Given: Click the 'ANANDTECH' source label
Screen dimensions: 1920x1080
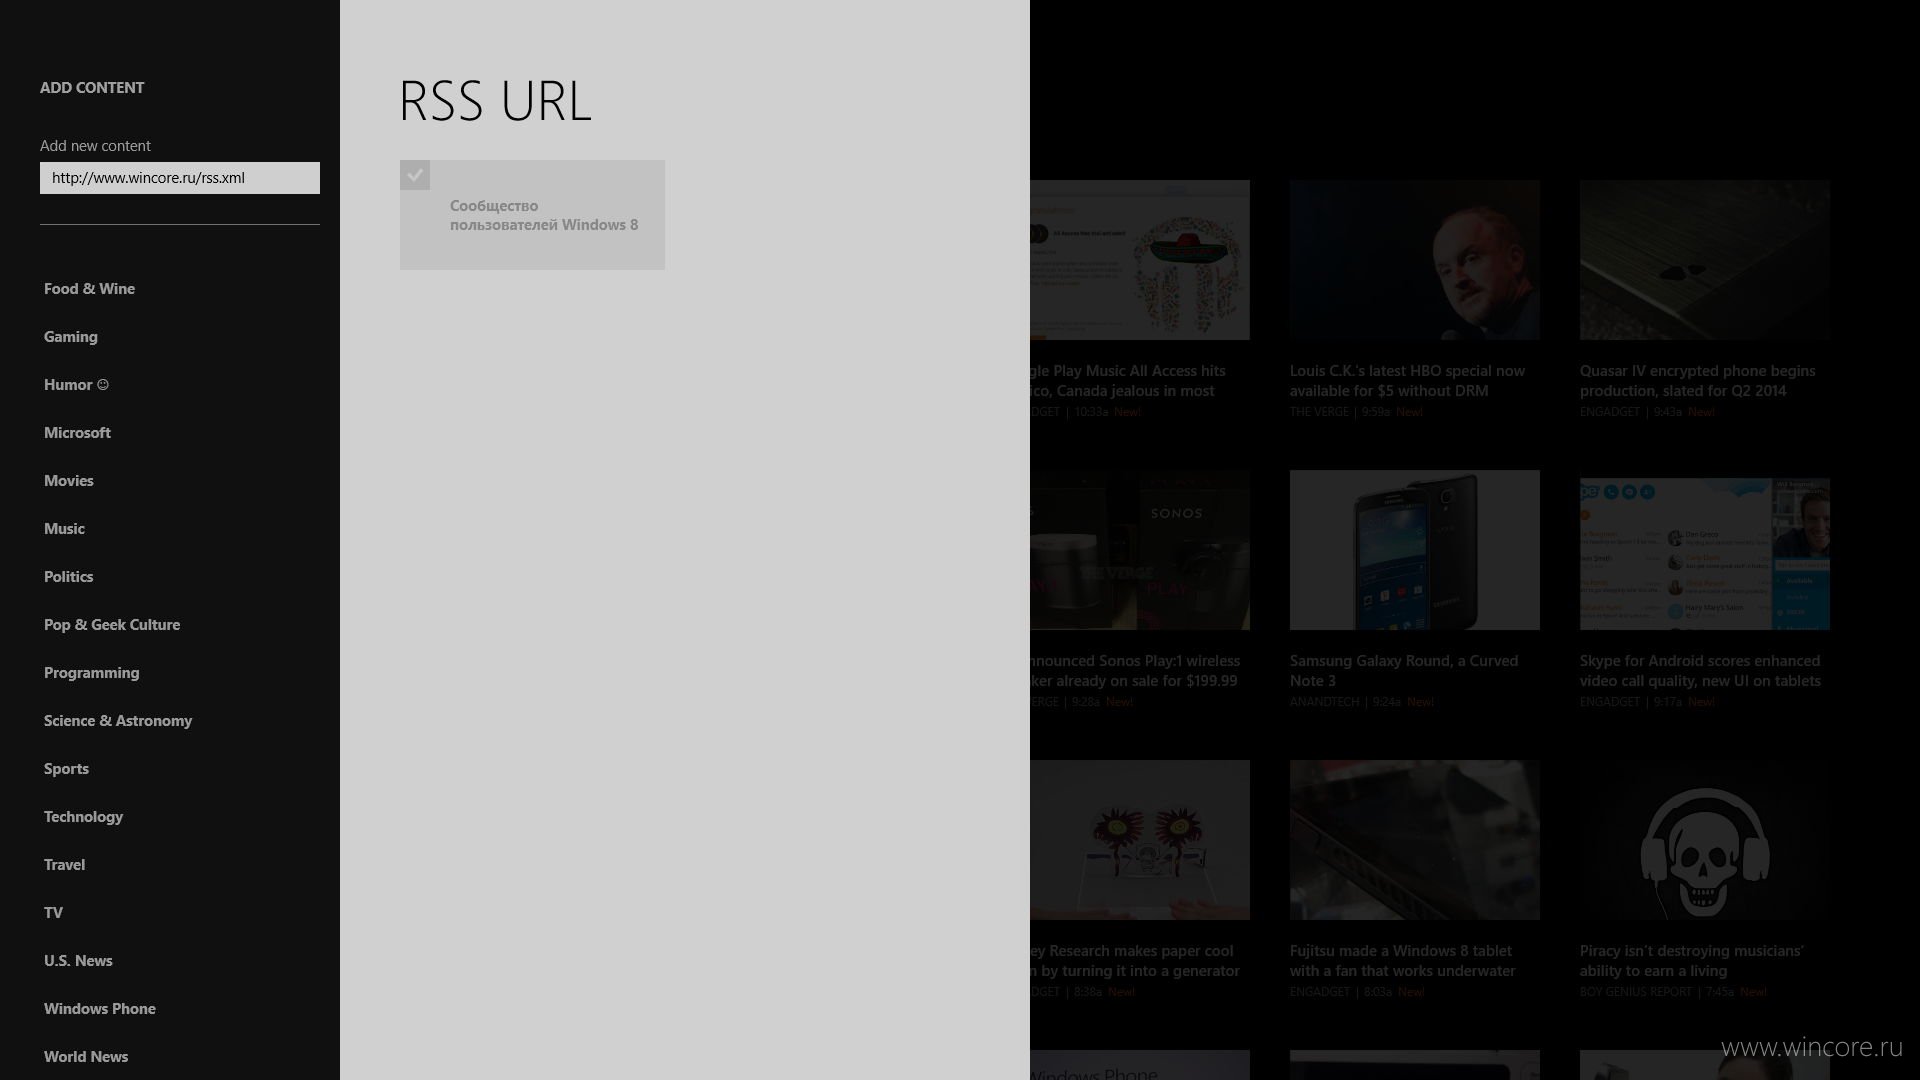Looking at the screenshot, I should [1325, 702].
